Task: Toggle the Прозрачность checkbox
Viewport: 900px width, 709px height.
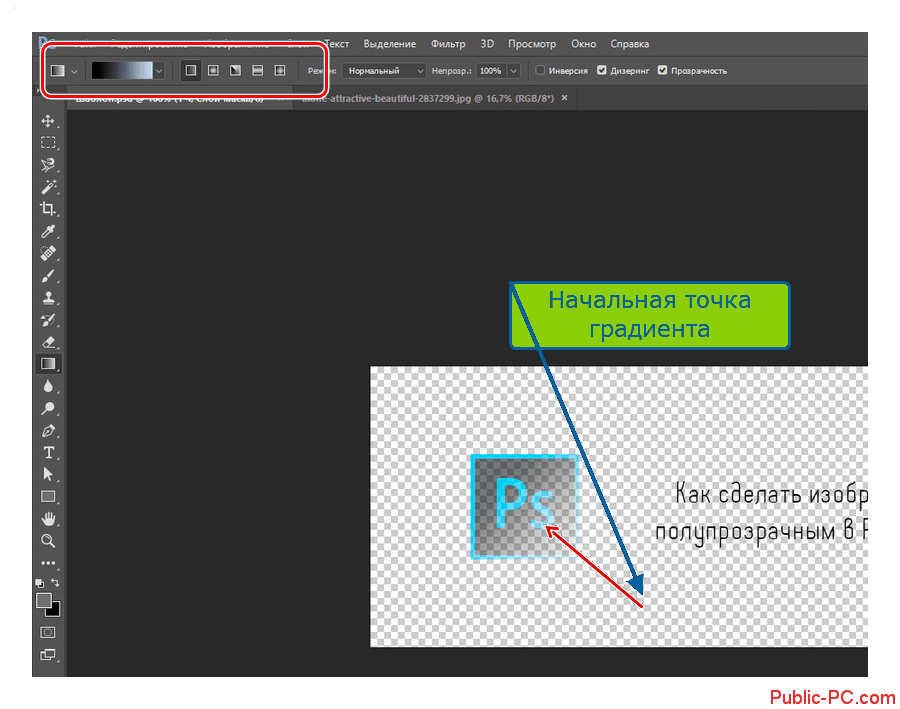Action: pos(663,71)
